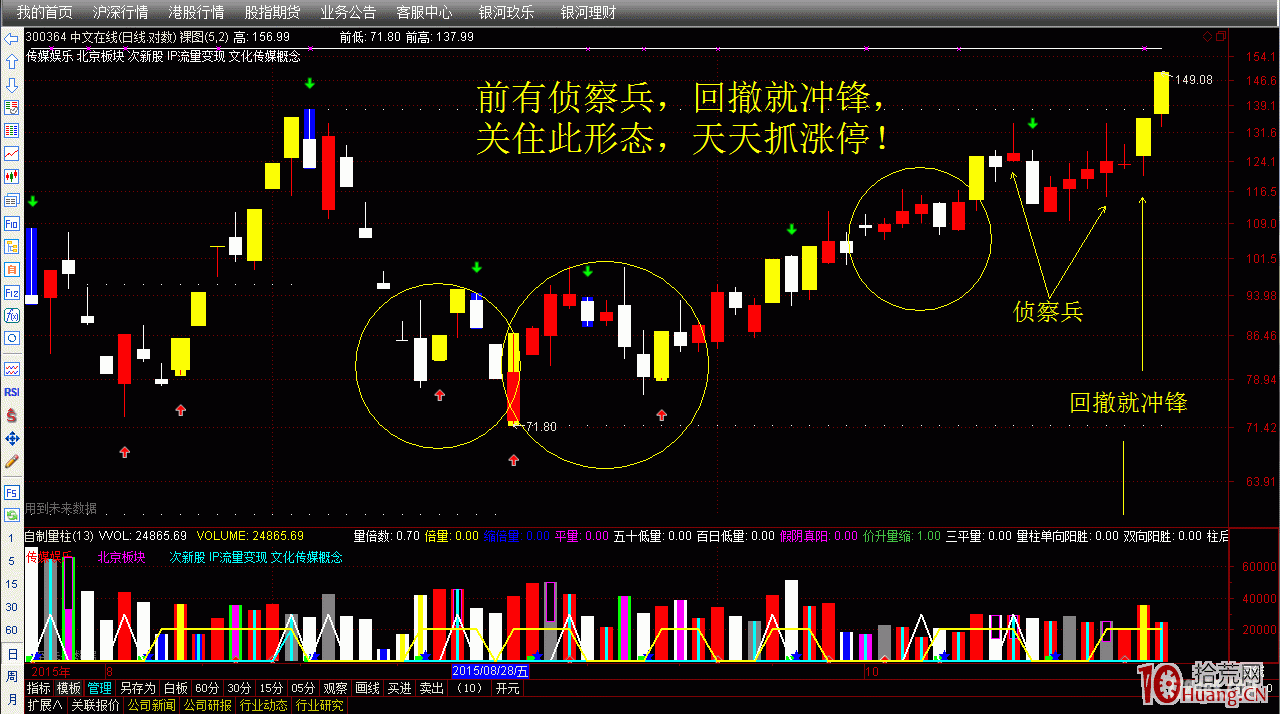
Task: Click the 自制量柱(13) indicator label
Action: click(x=59, y=536)
